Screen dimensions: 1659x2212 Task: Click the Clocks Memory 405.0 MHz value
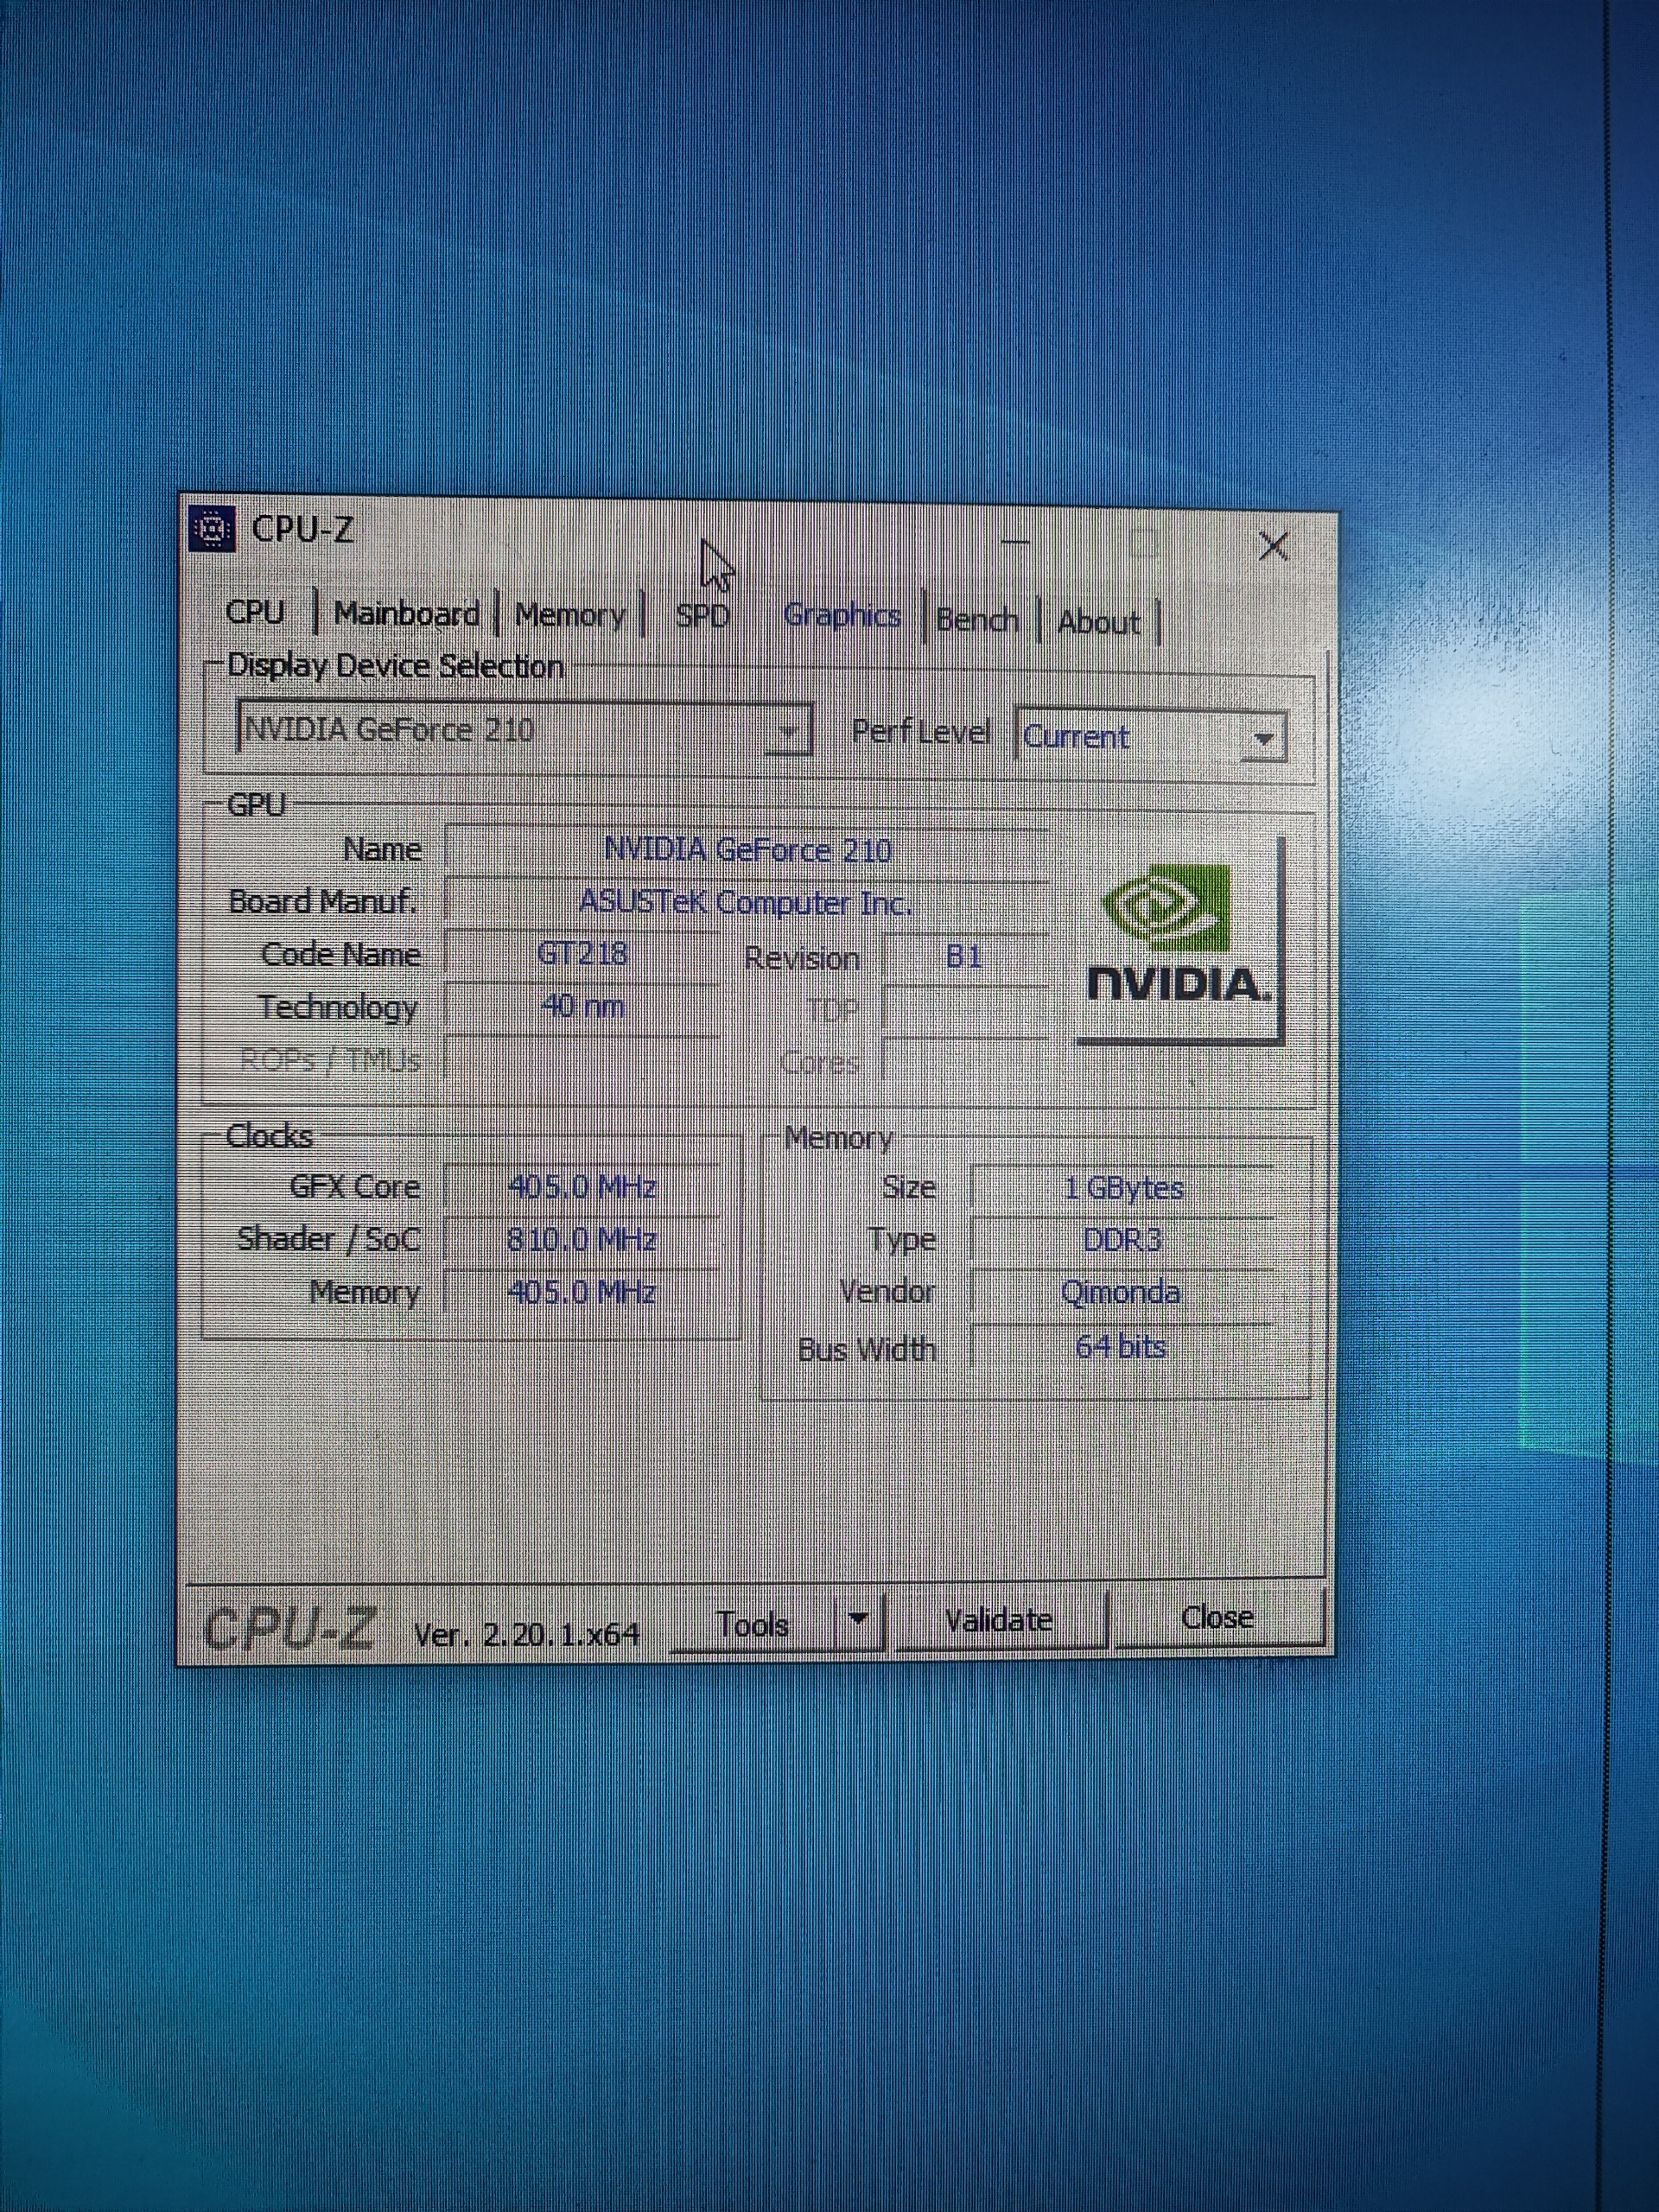[x=582, y=1293]
